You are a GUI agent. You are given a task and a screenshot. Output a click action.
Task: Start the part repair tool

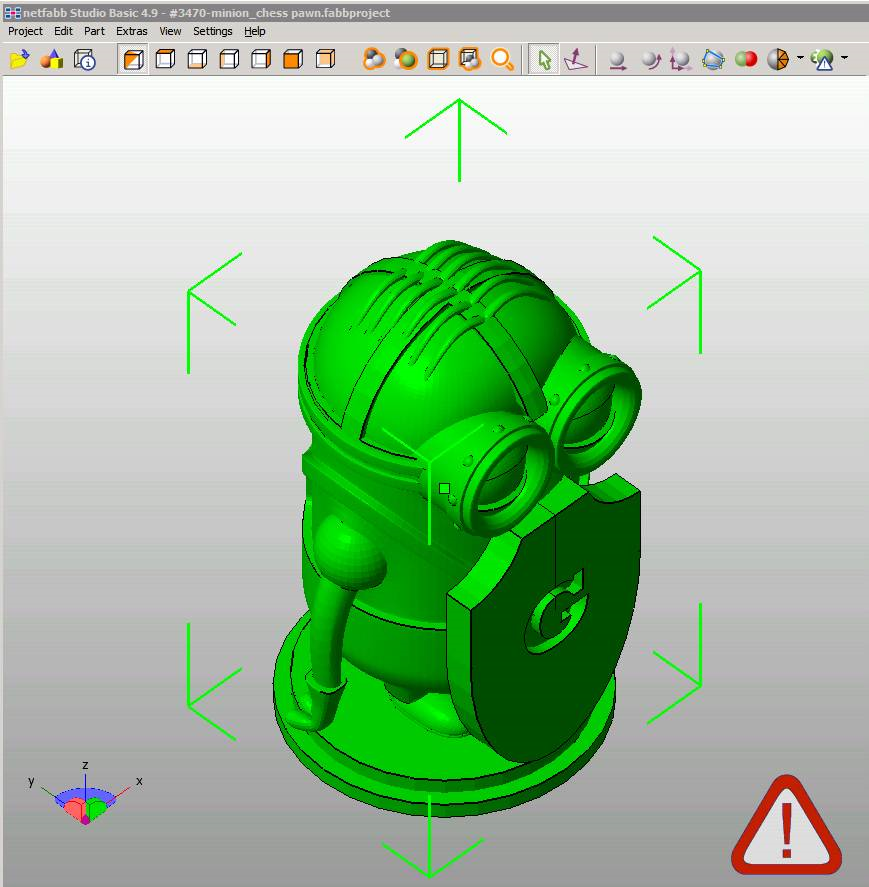pyautogui.click(x=822, y=58)
